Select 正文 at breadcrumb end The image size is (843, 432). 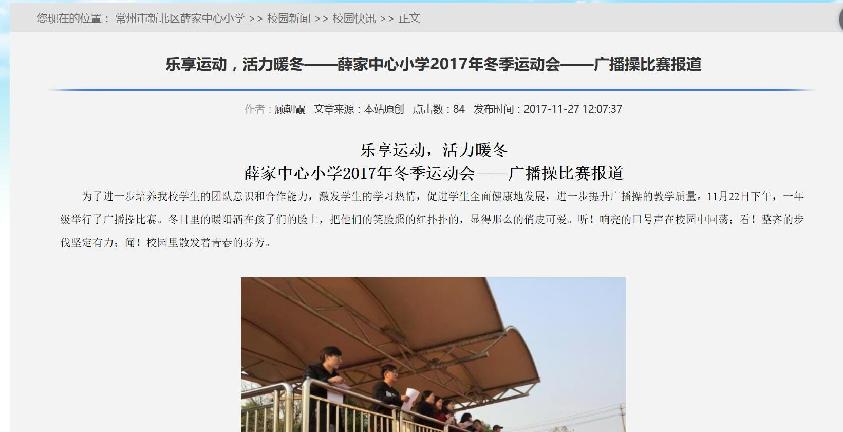pos(409,18)
